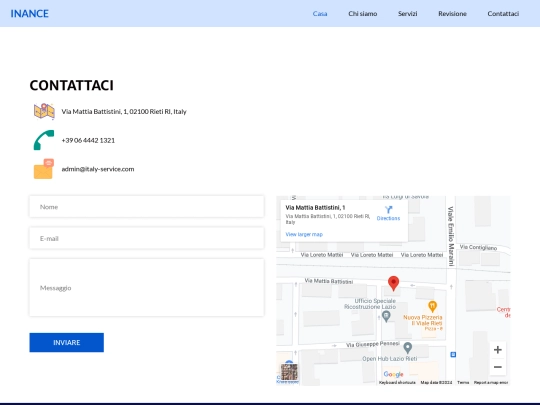
Task: Go to the Chi siamo page
Action: click(x=363, y=14)
